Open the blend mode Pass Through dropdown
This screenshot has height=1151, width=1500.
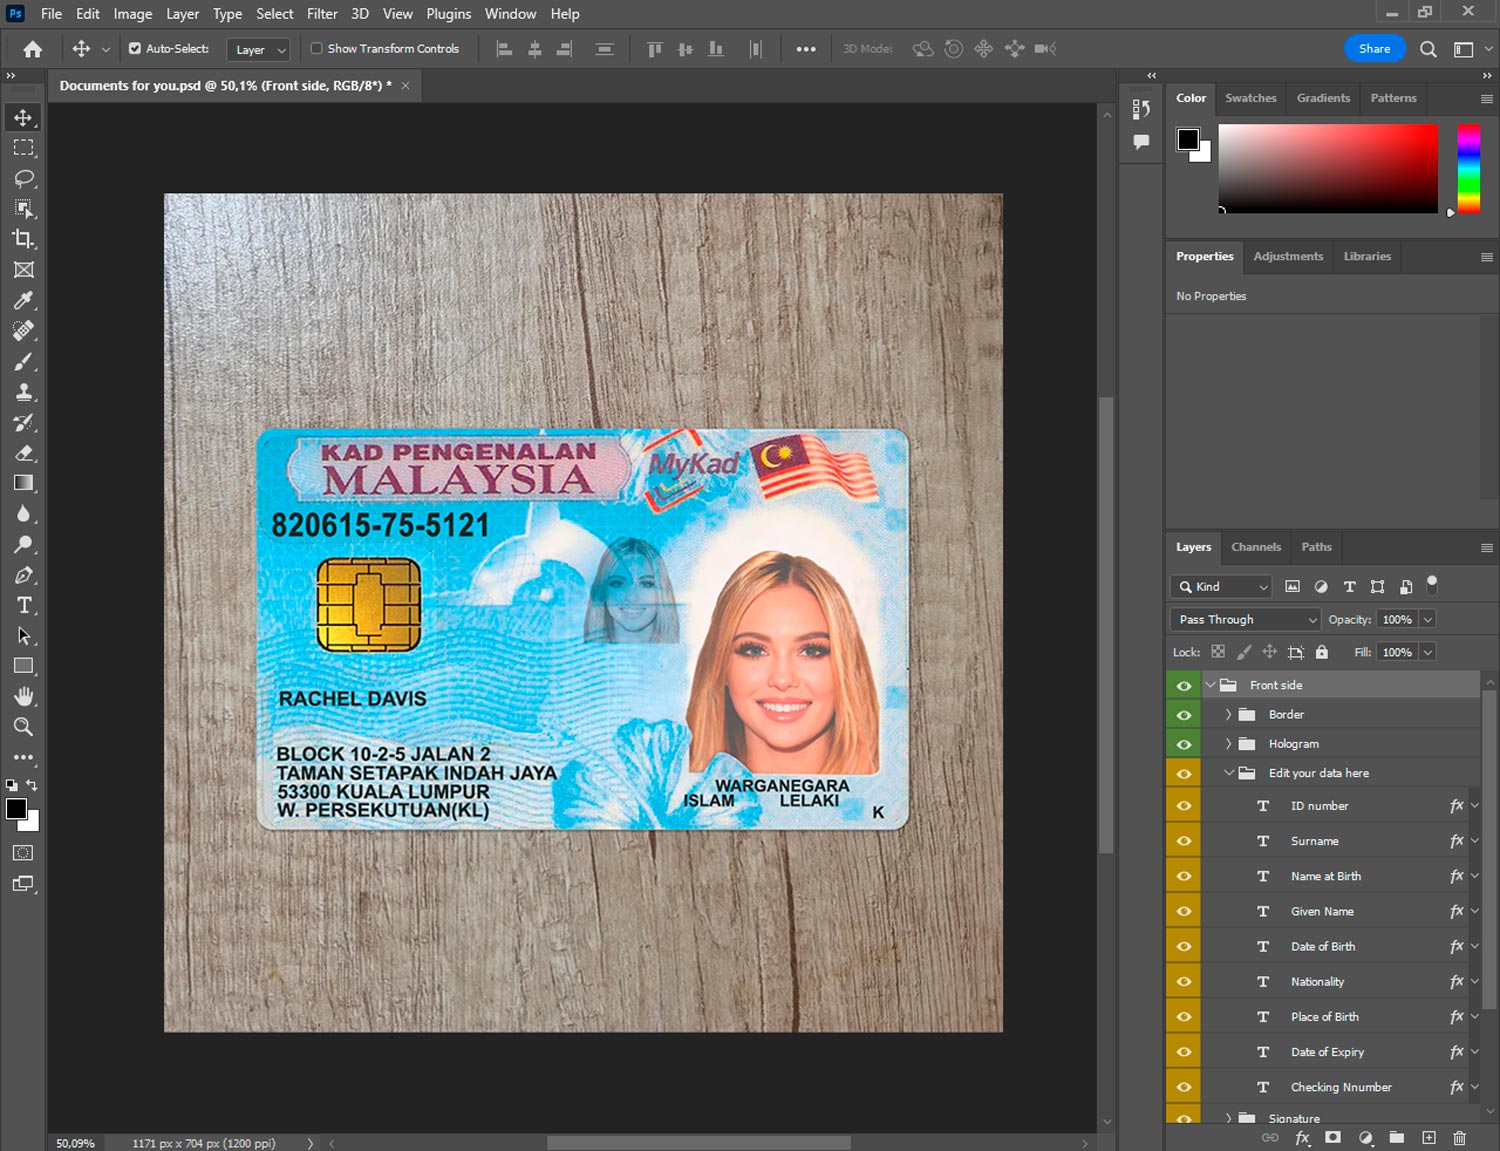point(1245,620)
